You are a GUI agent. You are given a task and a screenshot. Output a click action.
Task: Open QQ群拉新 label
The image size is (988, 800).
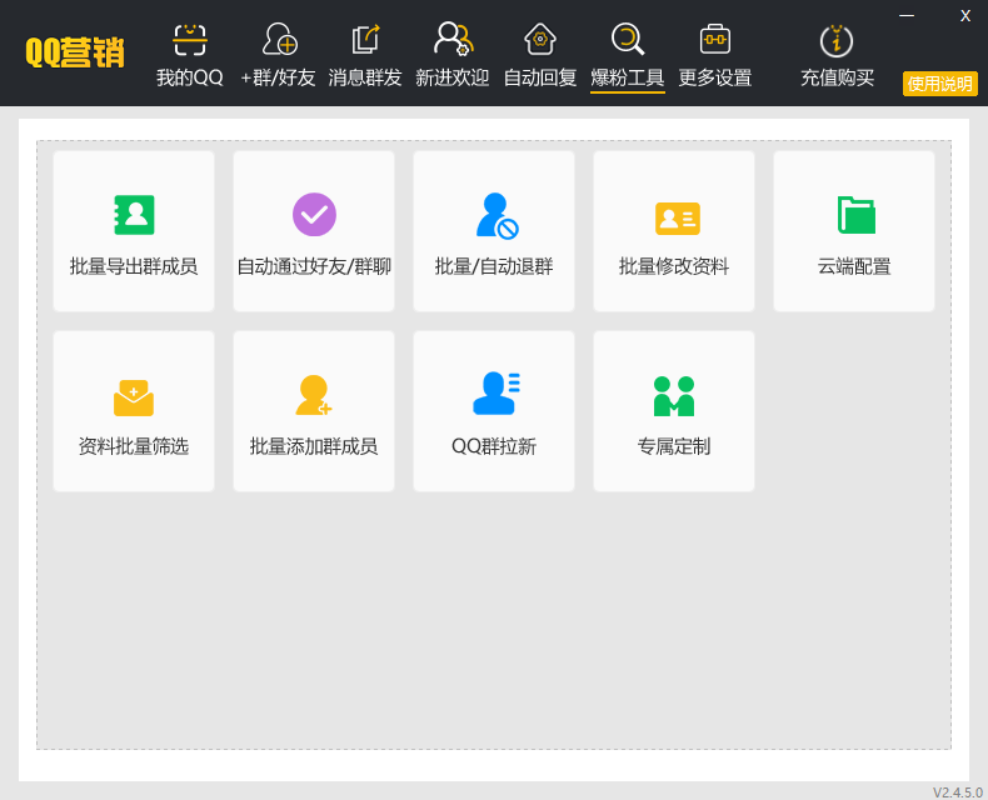point(494,447)
